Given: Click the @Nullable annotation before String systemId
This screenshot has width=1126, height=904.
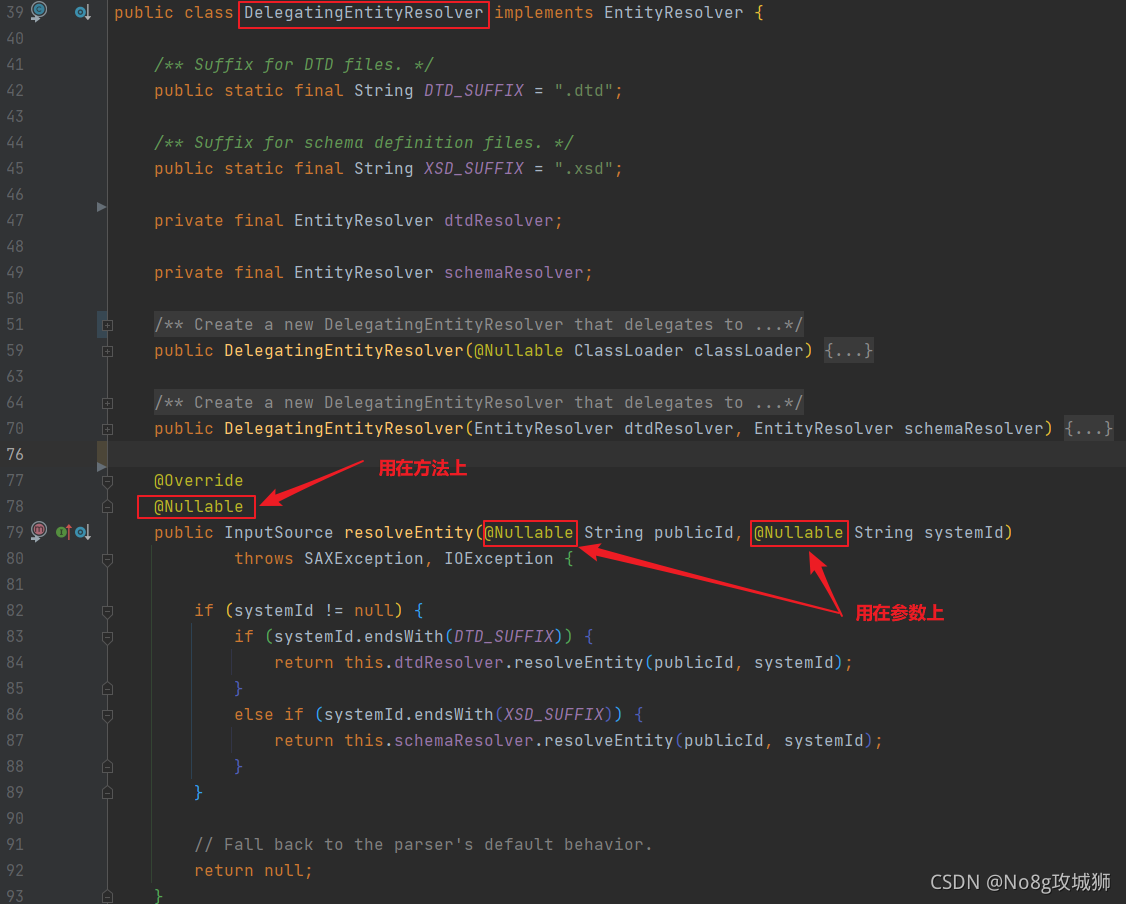Looking at the screenshot, I should [x=799, y=533].
